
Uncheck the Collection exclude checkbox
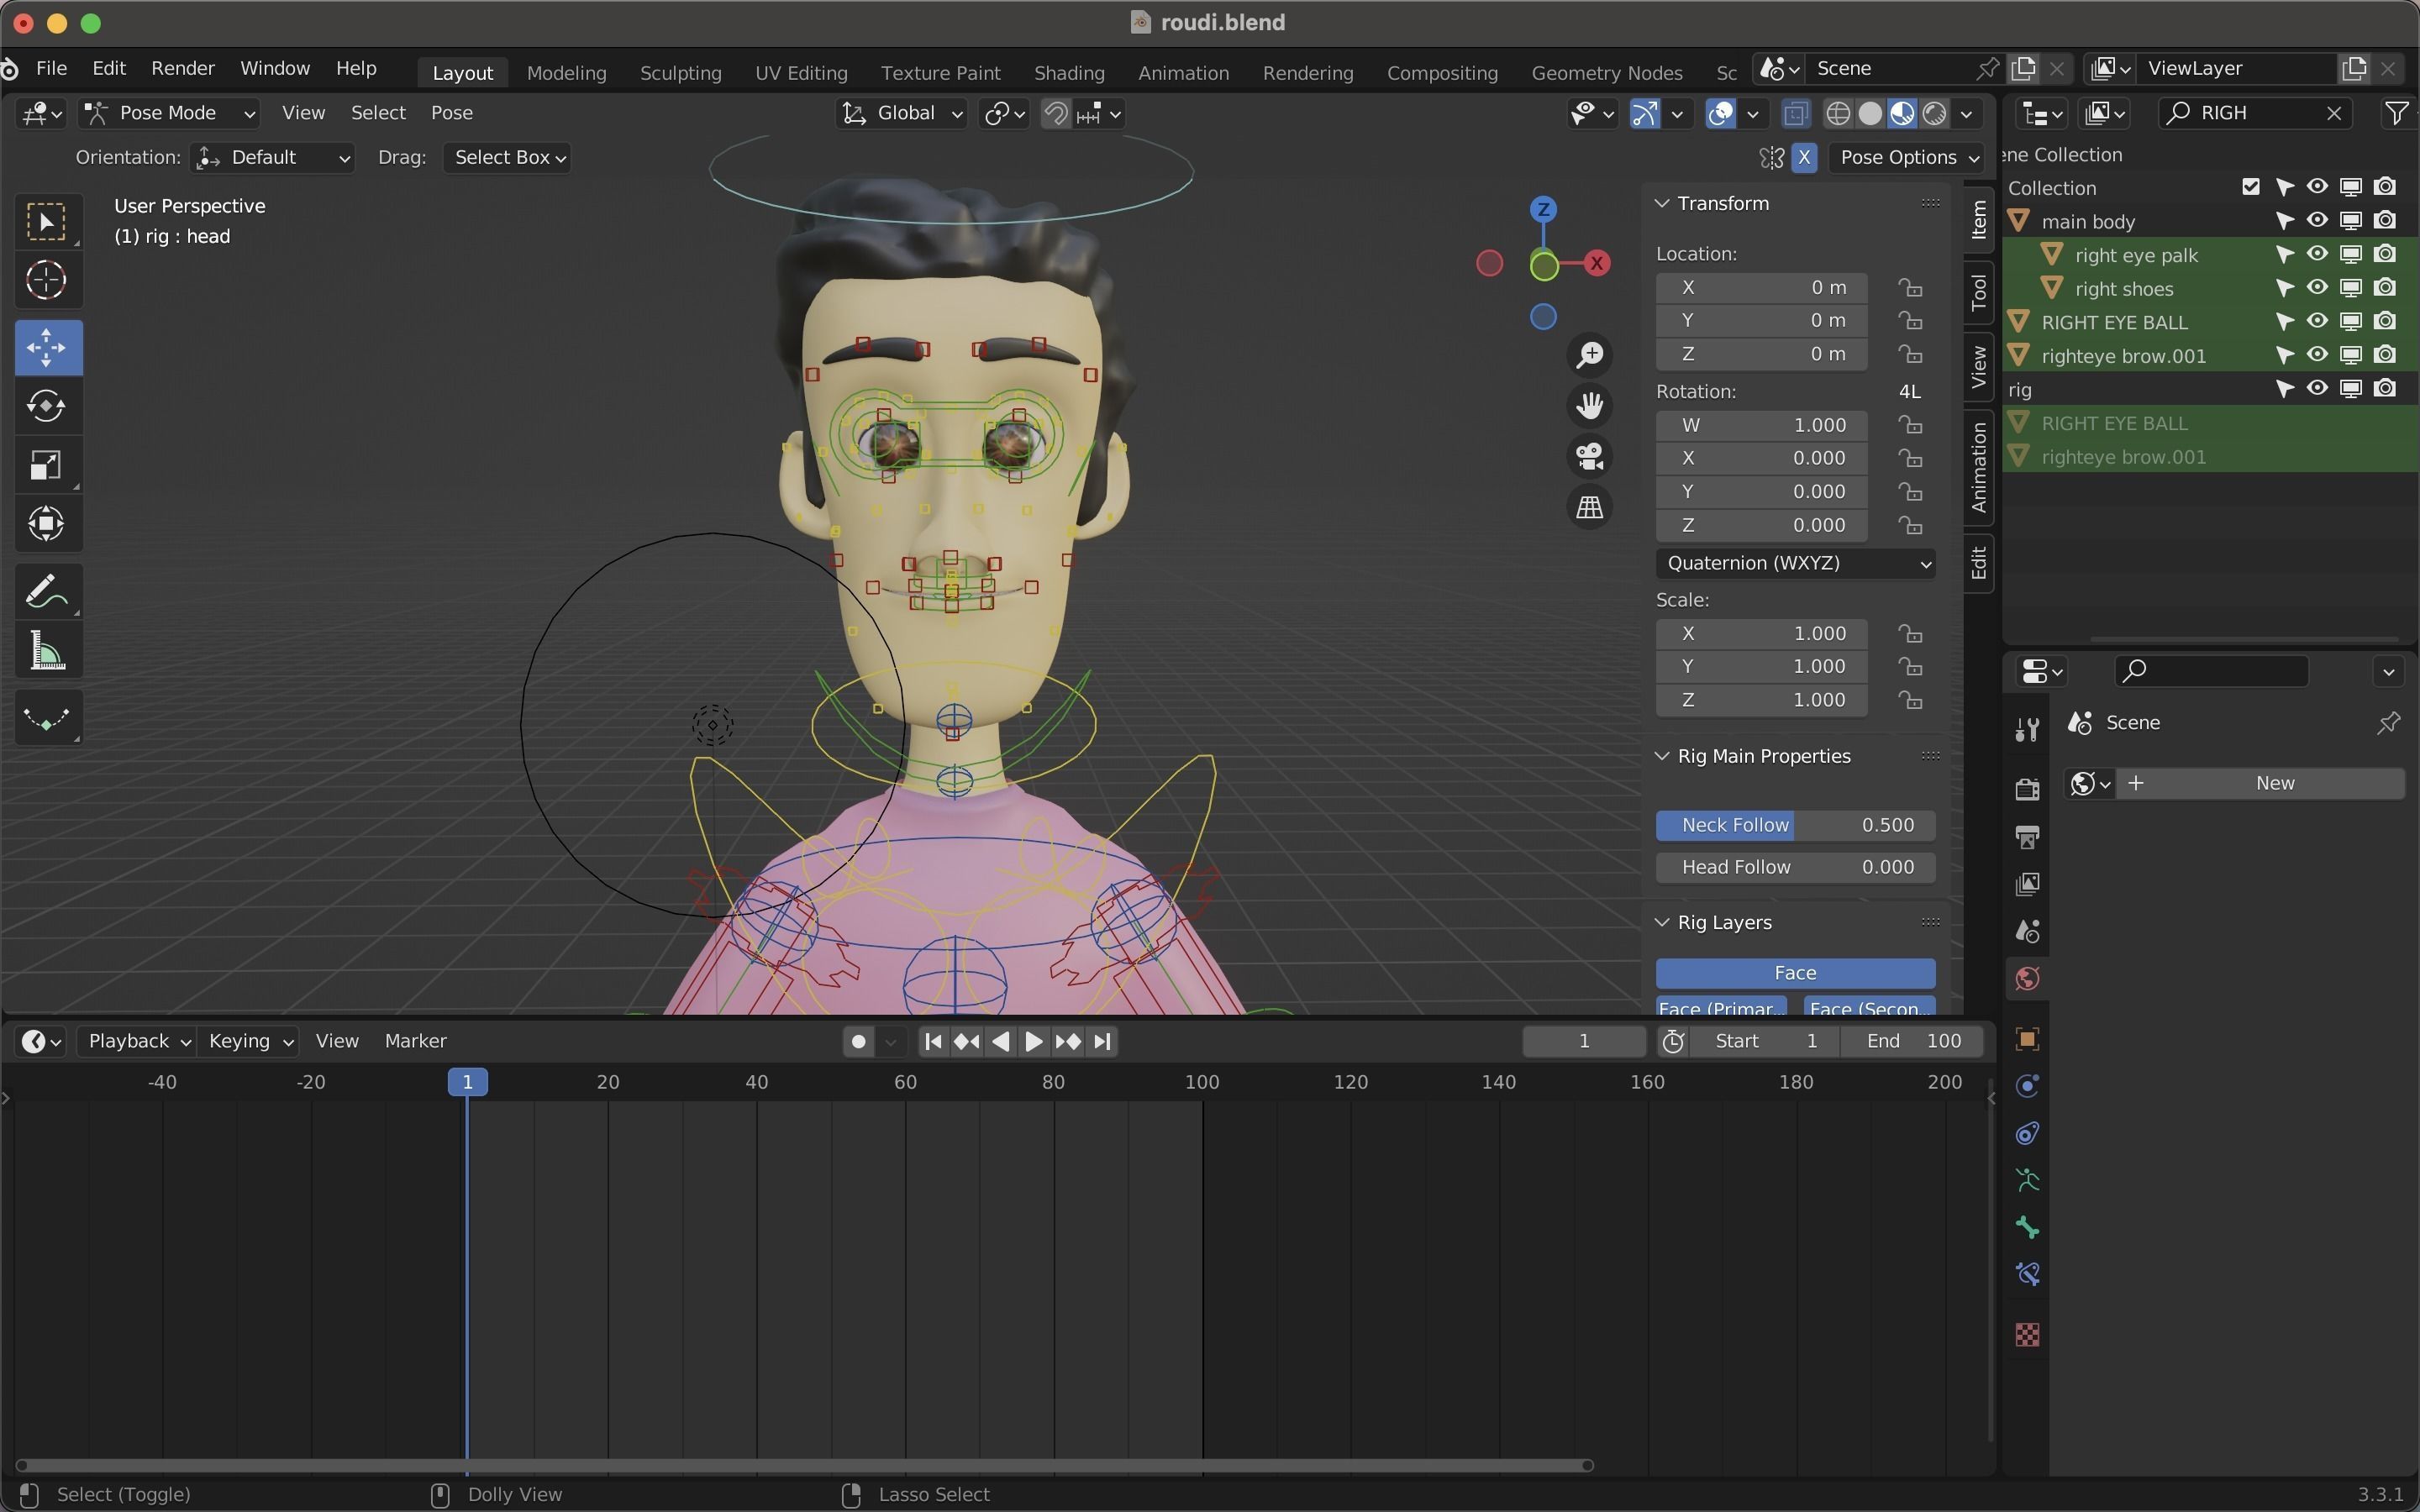pyautogui.click(x=2250, y=187)
